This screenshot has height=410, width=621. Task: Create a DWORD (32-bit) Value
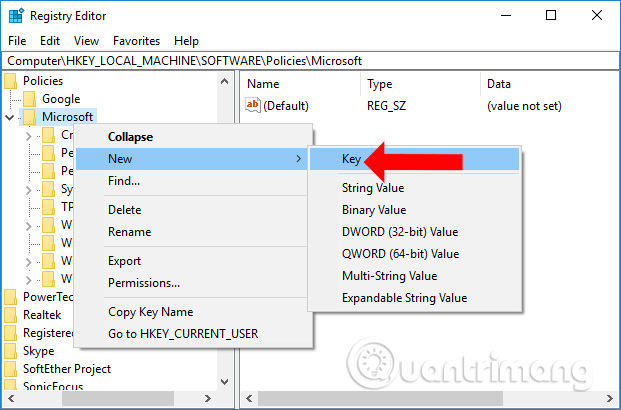click(400, 232)
